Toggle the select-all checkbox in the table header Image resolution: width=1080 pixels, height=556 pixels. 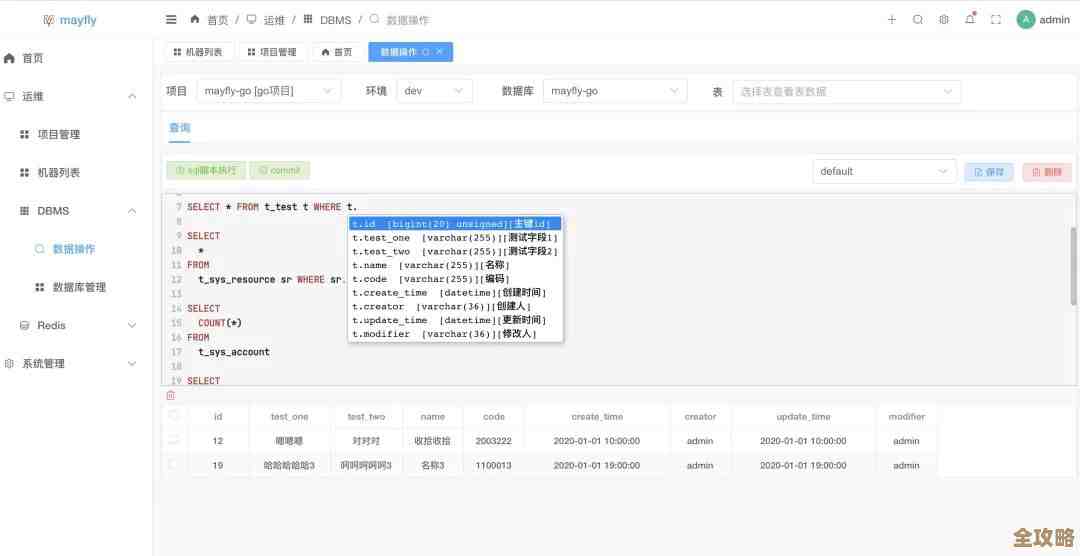(x=174, y=415)
